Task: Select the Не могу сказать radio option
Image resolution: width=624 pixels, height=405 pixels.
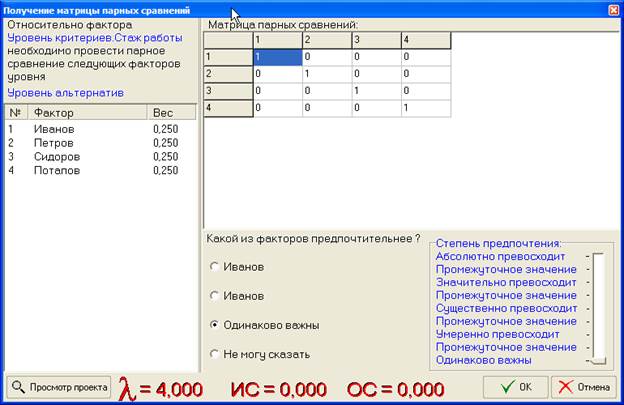Action: (215, 354)
